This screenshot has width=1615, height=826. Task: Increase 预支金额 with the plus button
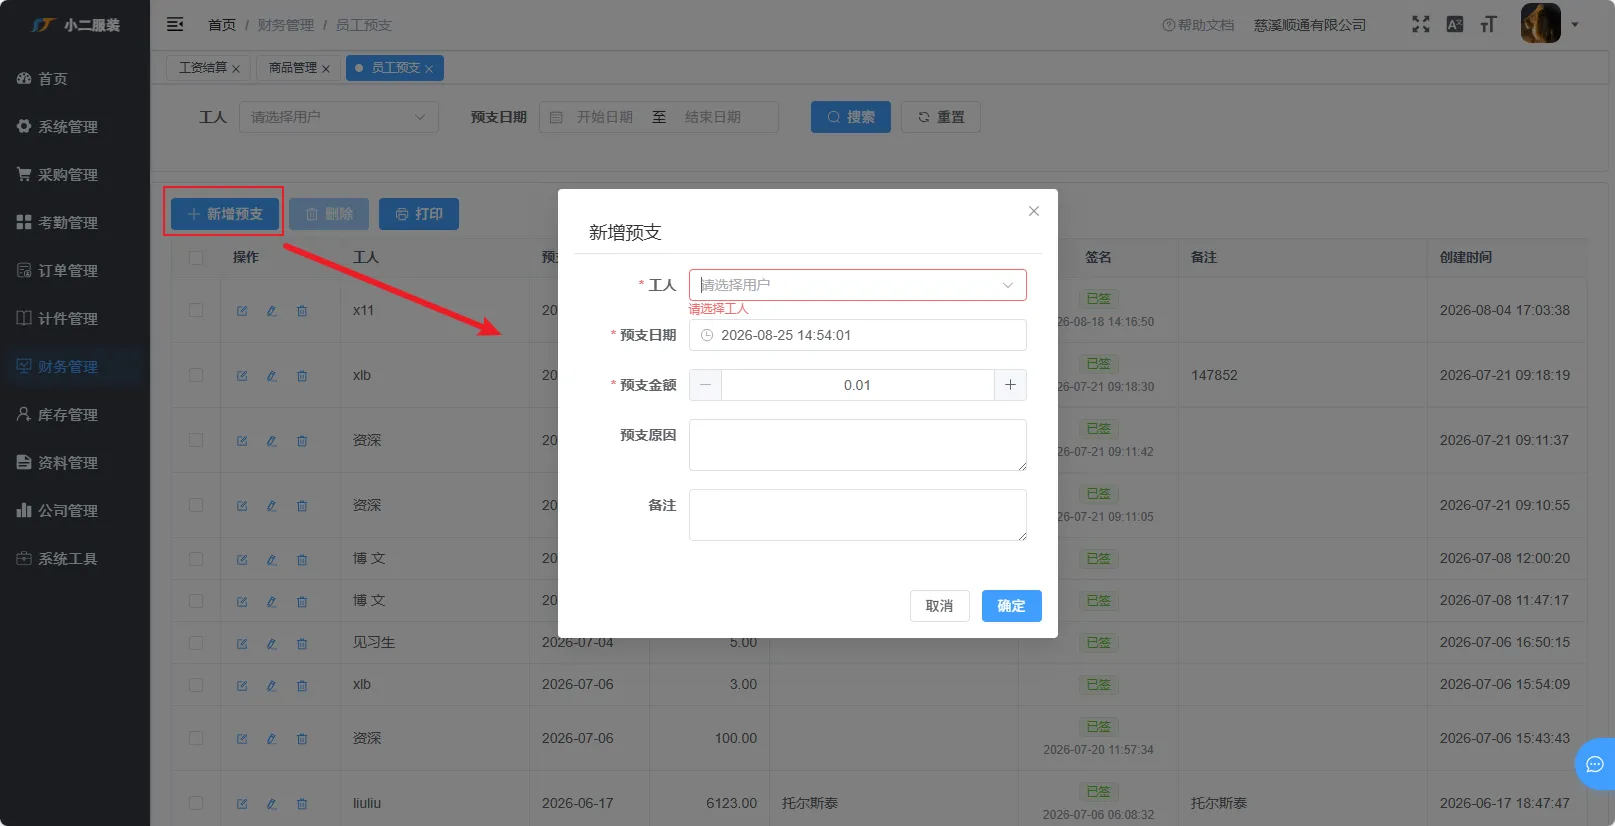pos(1010,385)
